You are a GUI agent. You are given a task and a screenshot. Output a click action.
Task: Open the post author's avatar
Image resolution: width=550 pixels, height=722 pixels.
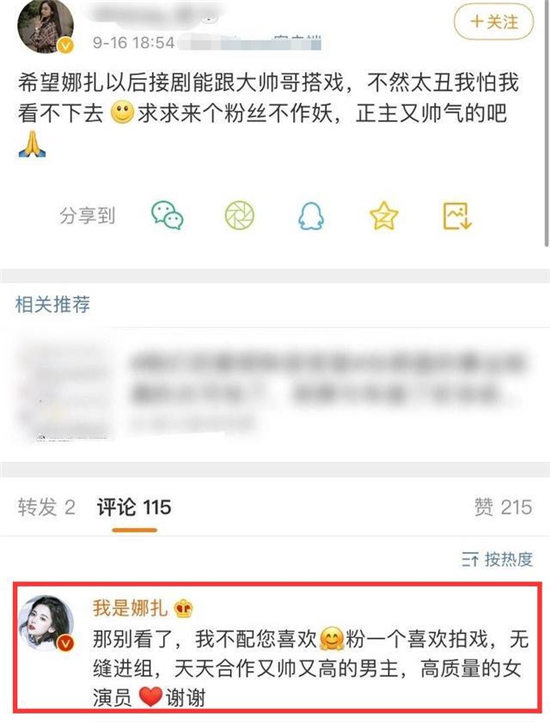point(45,27)
